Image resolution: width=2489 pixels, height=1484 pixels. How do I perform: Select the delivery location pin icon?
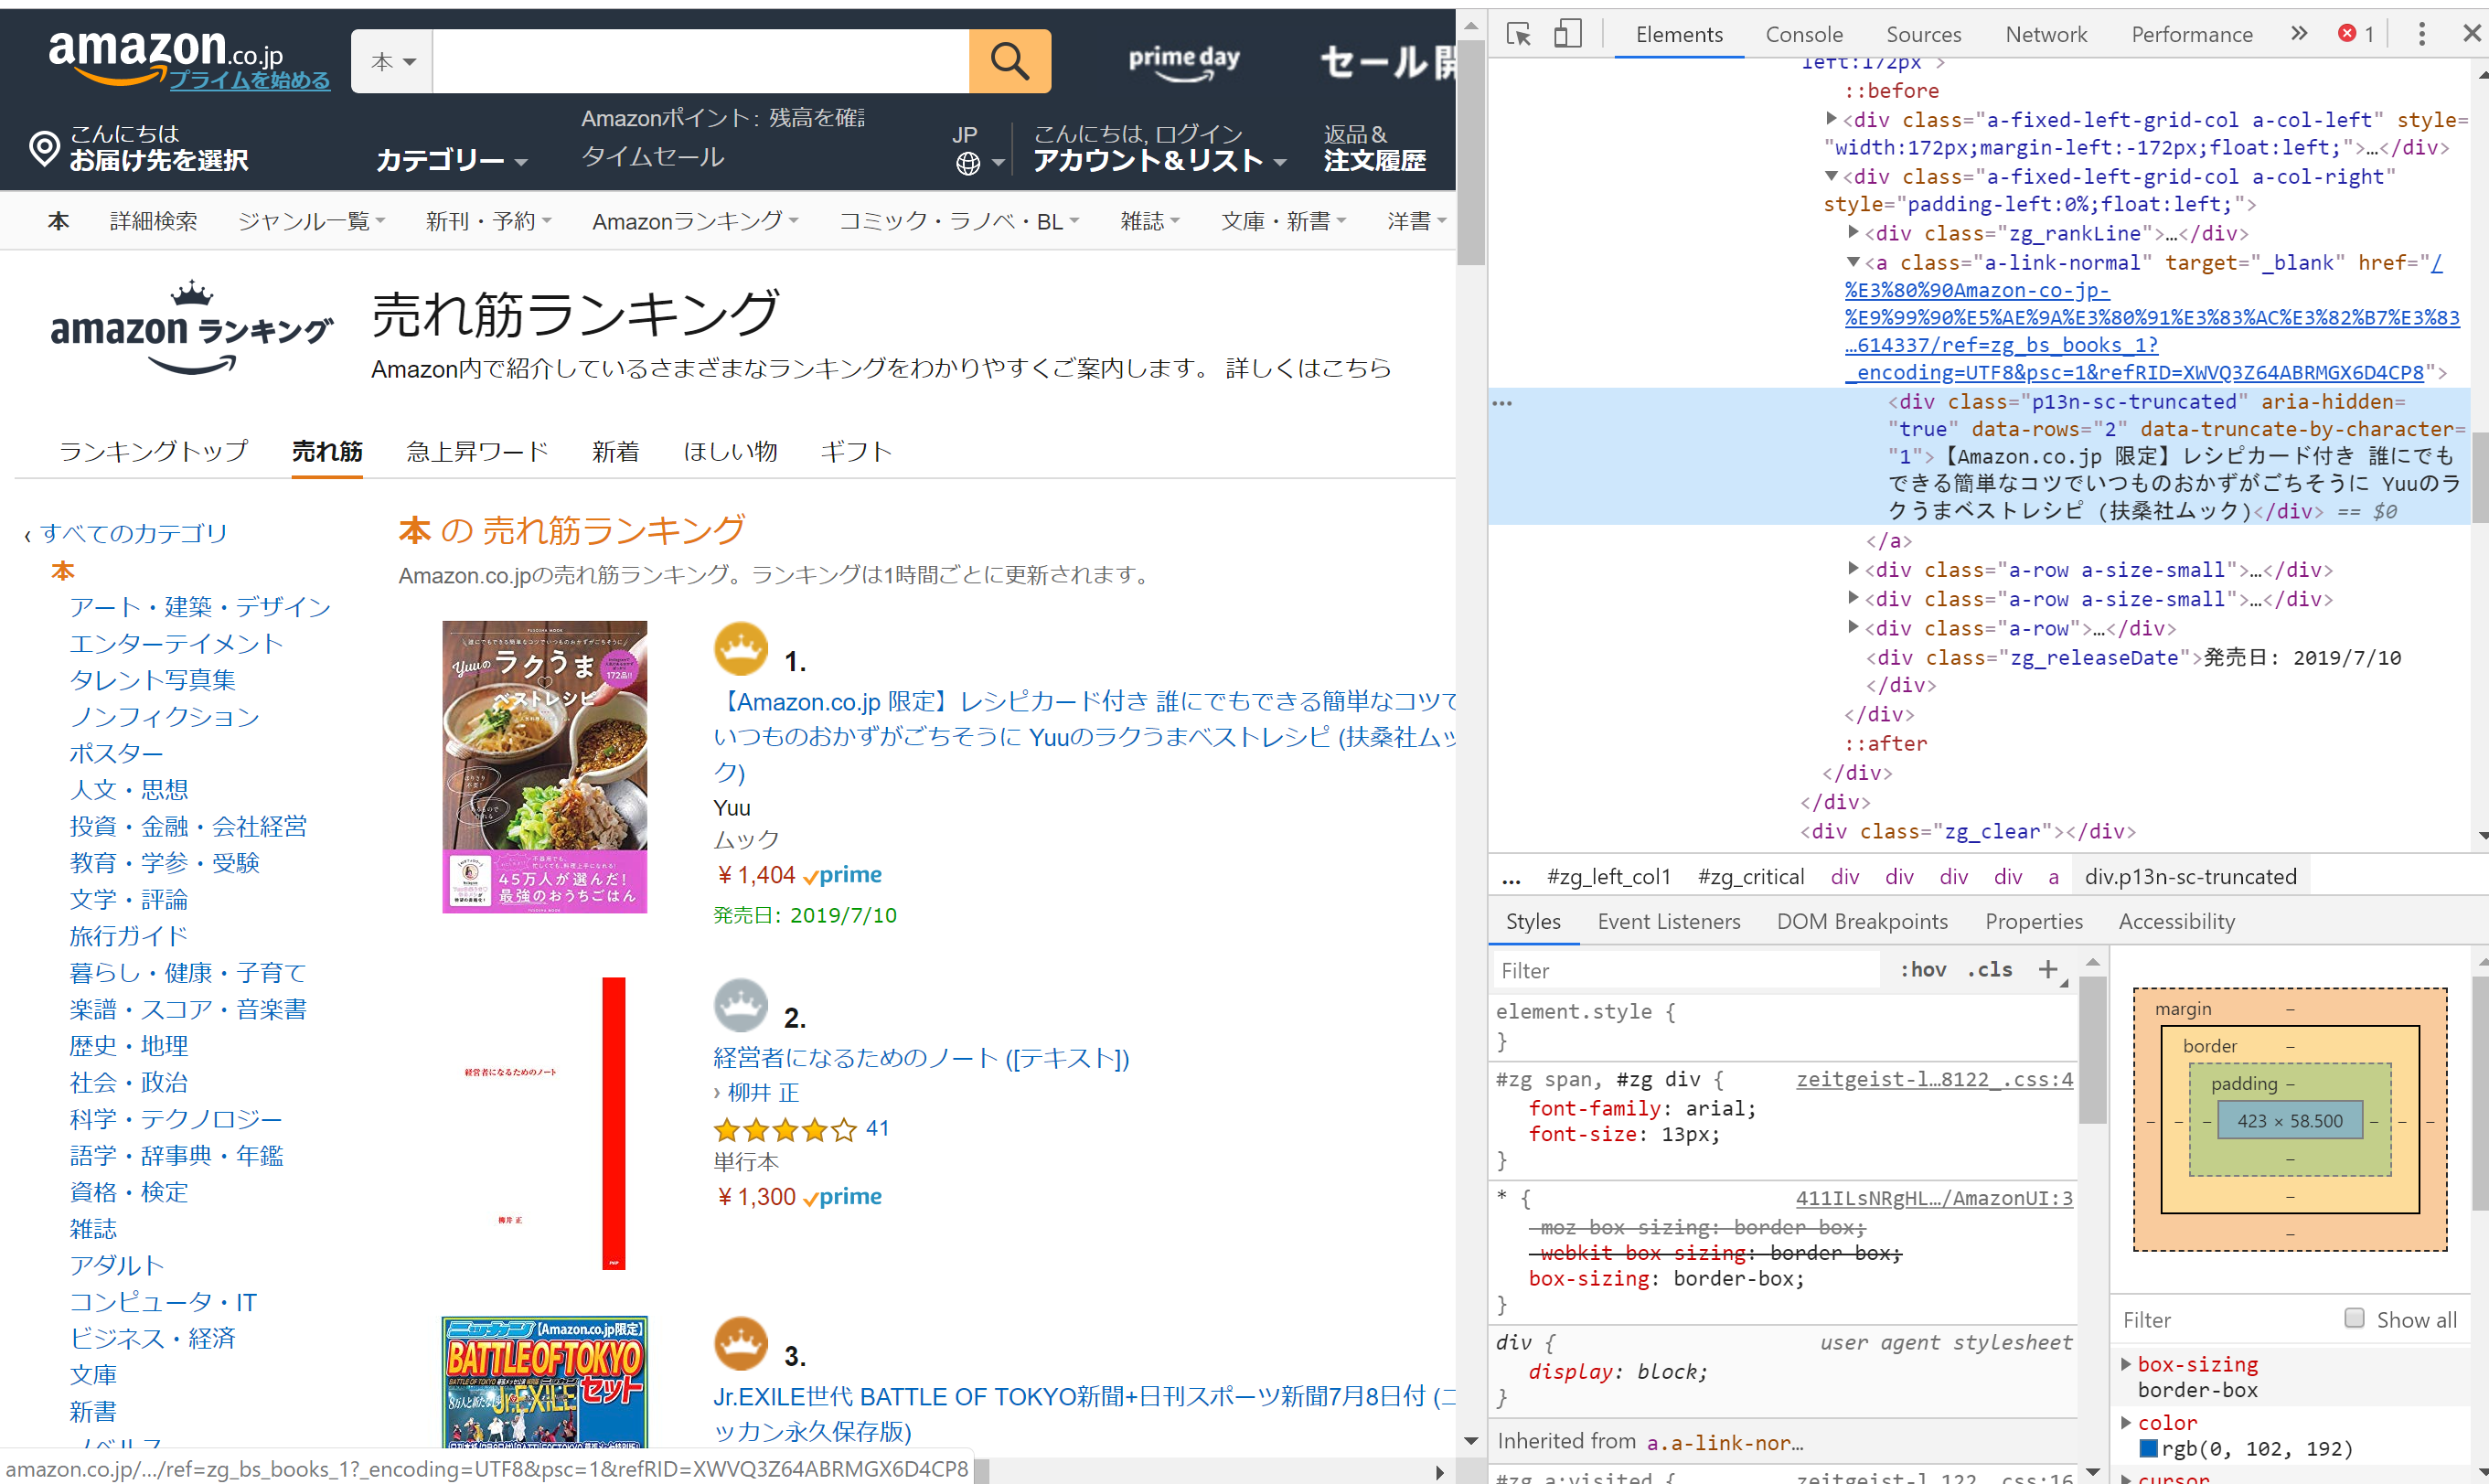[42, 148]
